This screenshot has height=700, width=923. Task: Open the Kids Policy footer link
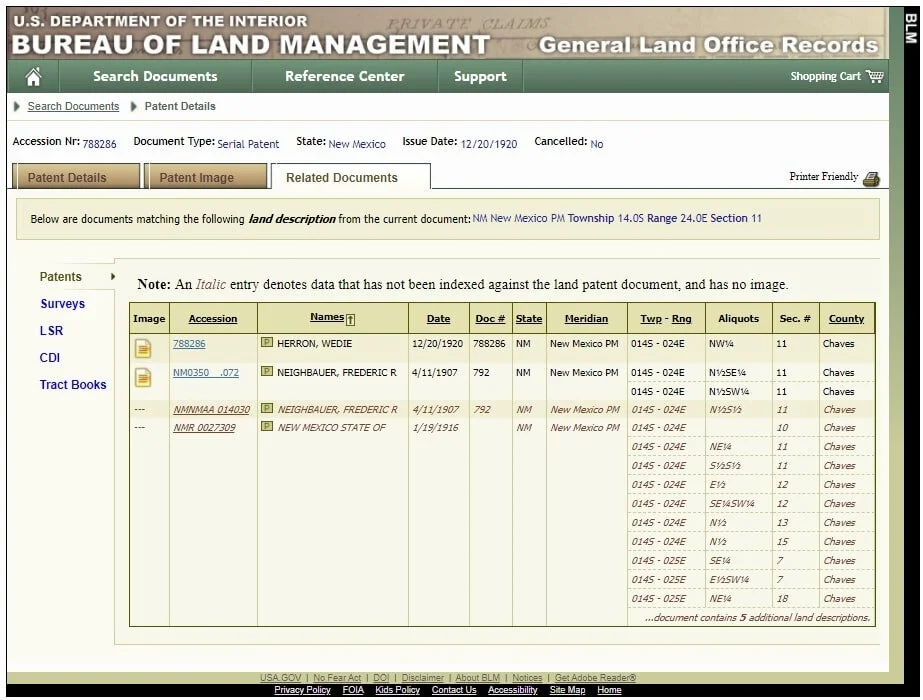(x=397, y=690)
